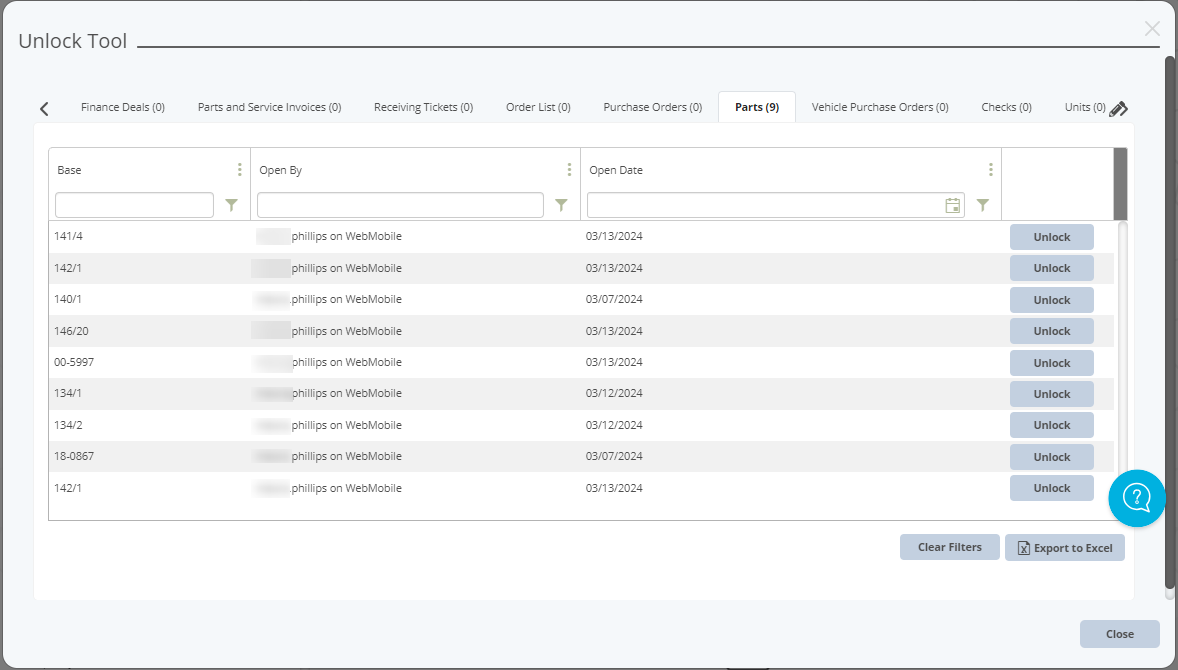Open the Open Date column options menu
The height and width of the screenshot is (670, 1178).
(990, 170)
